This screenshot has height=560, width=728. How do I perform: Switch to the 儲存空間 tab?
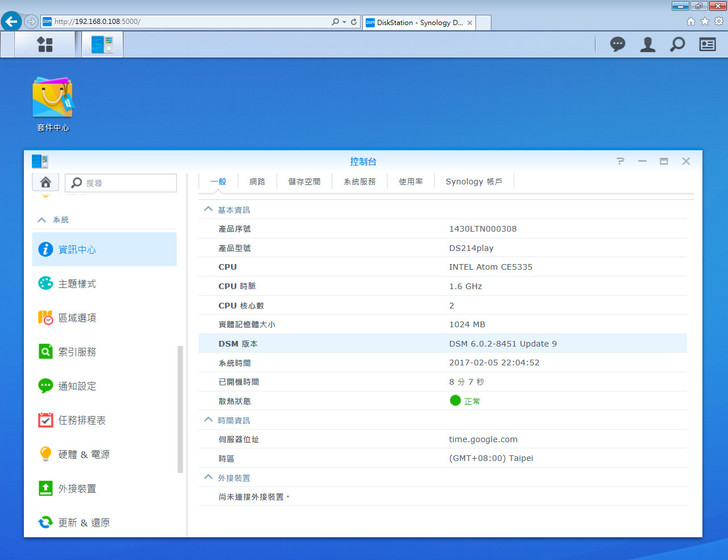tap(304, 182)
